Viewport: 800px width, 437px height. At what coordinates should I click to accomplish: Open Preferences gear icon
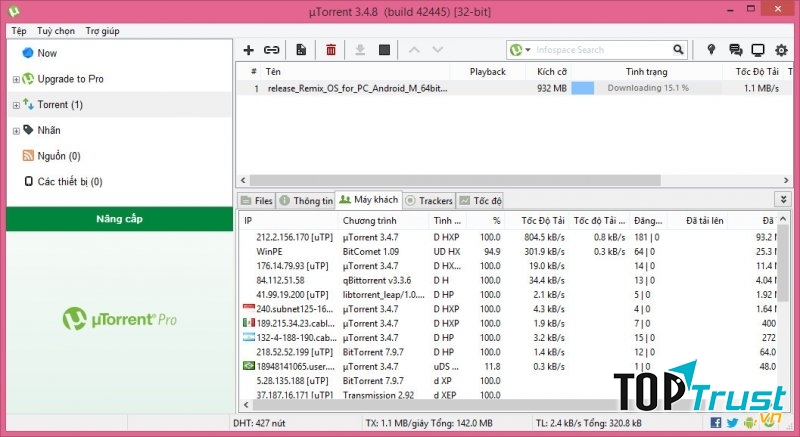pos(781,50)
